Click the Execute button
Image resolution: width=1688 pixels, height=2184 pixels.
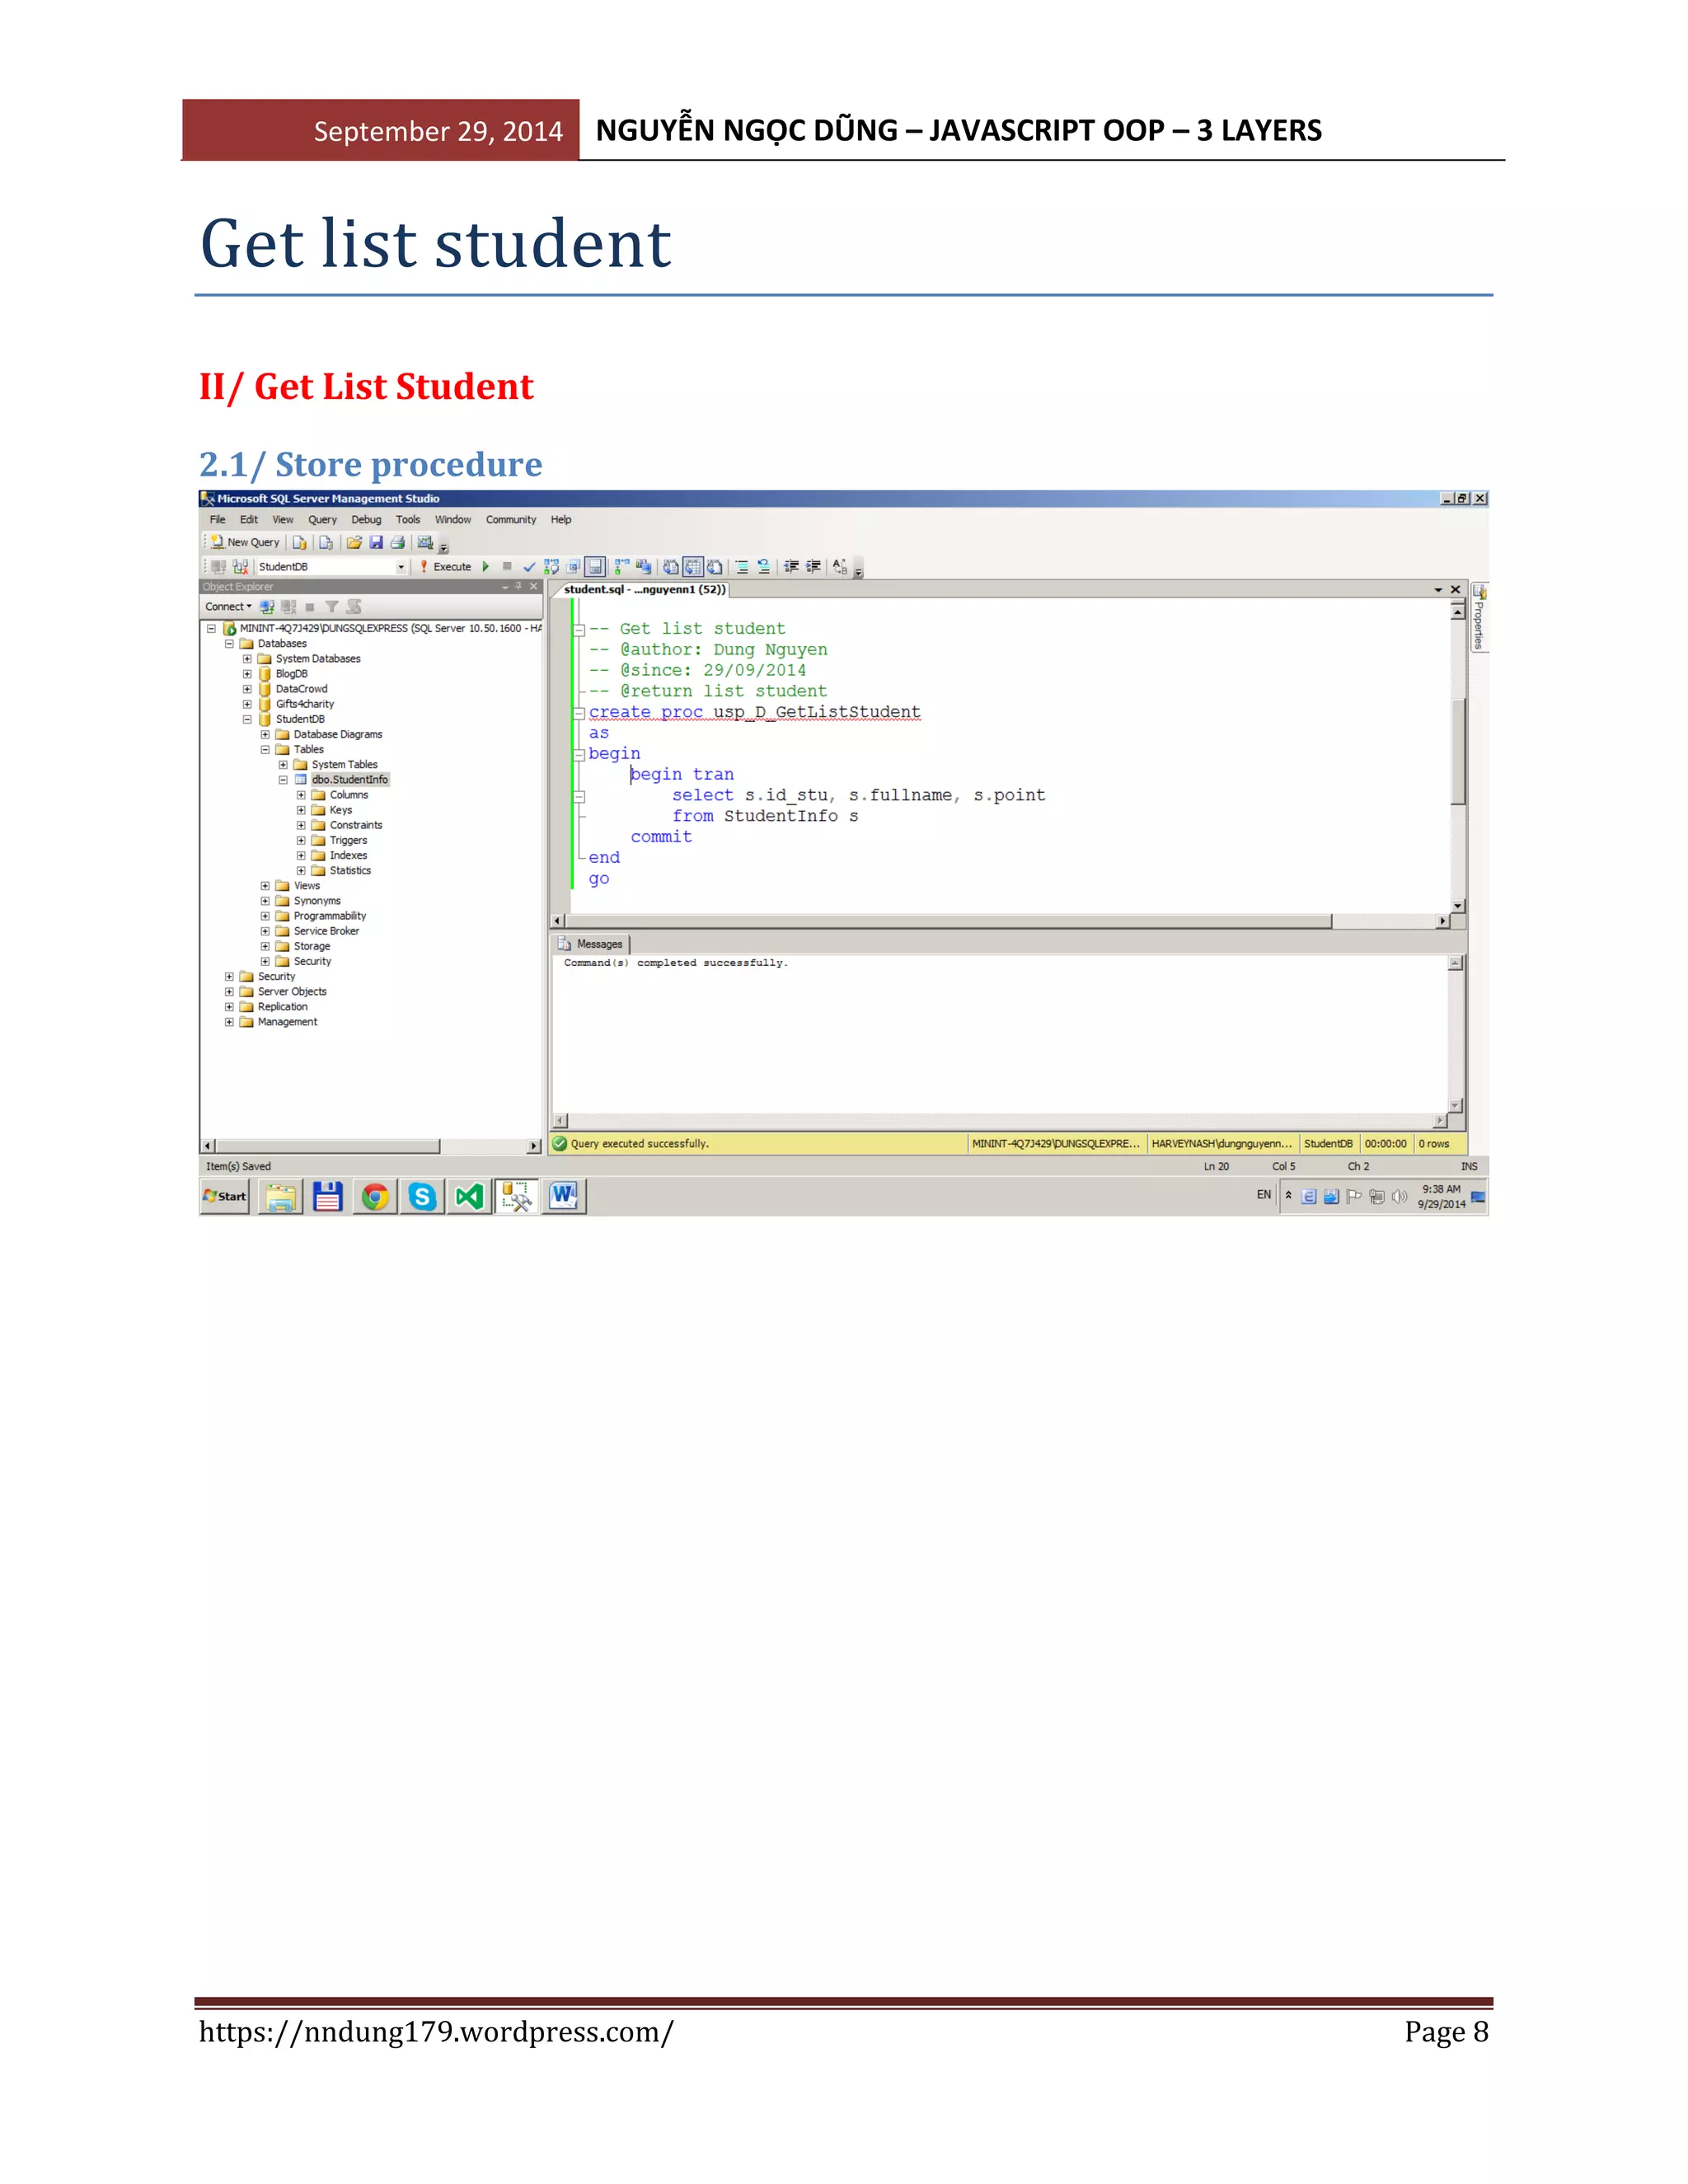point(444,566)
